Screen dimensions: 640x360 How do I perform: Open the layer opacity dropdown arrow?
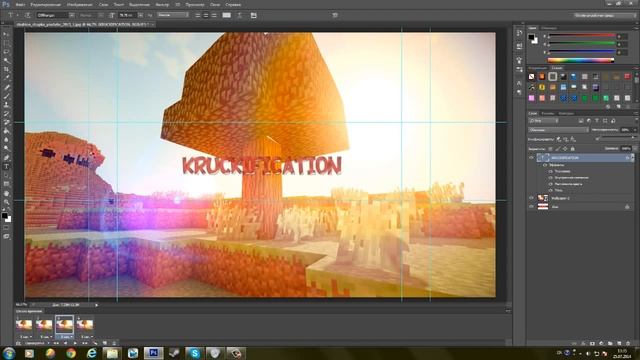point(634,130)
